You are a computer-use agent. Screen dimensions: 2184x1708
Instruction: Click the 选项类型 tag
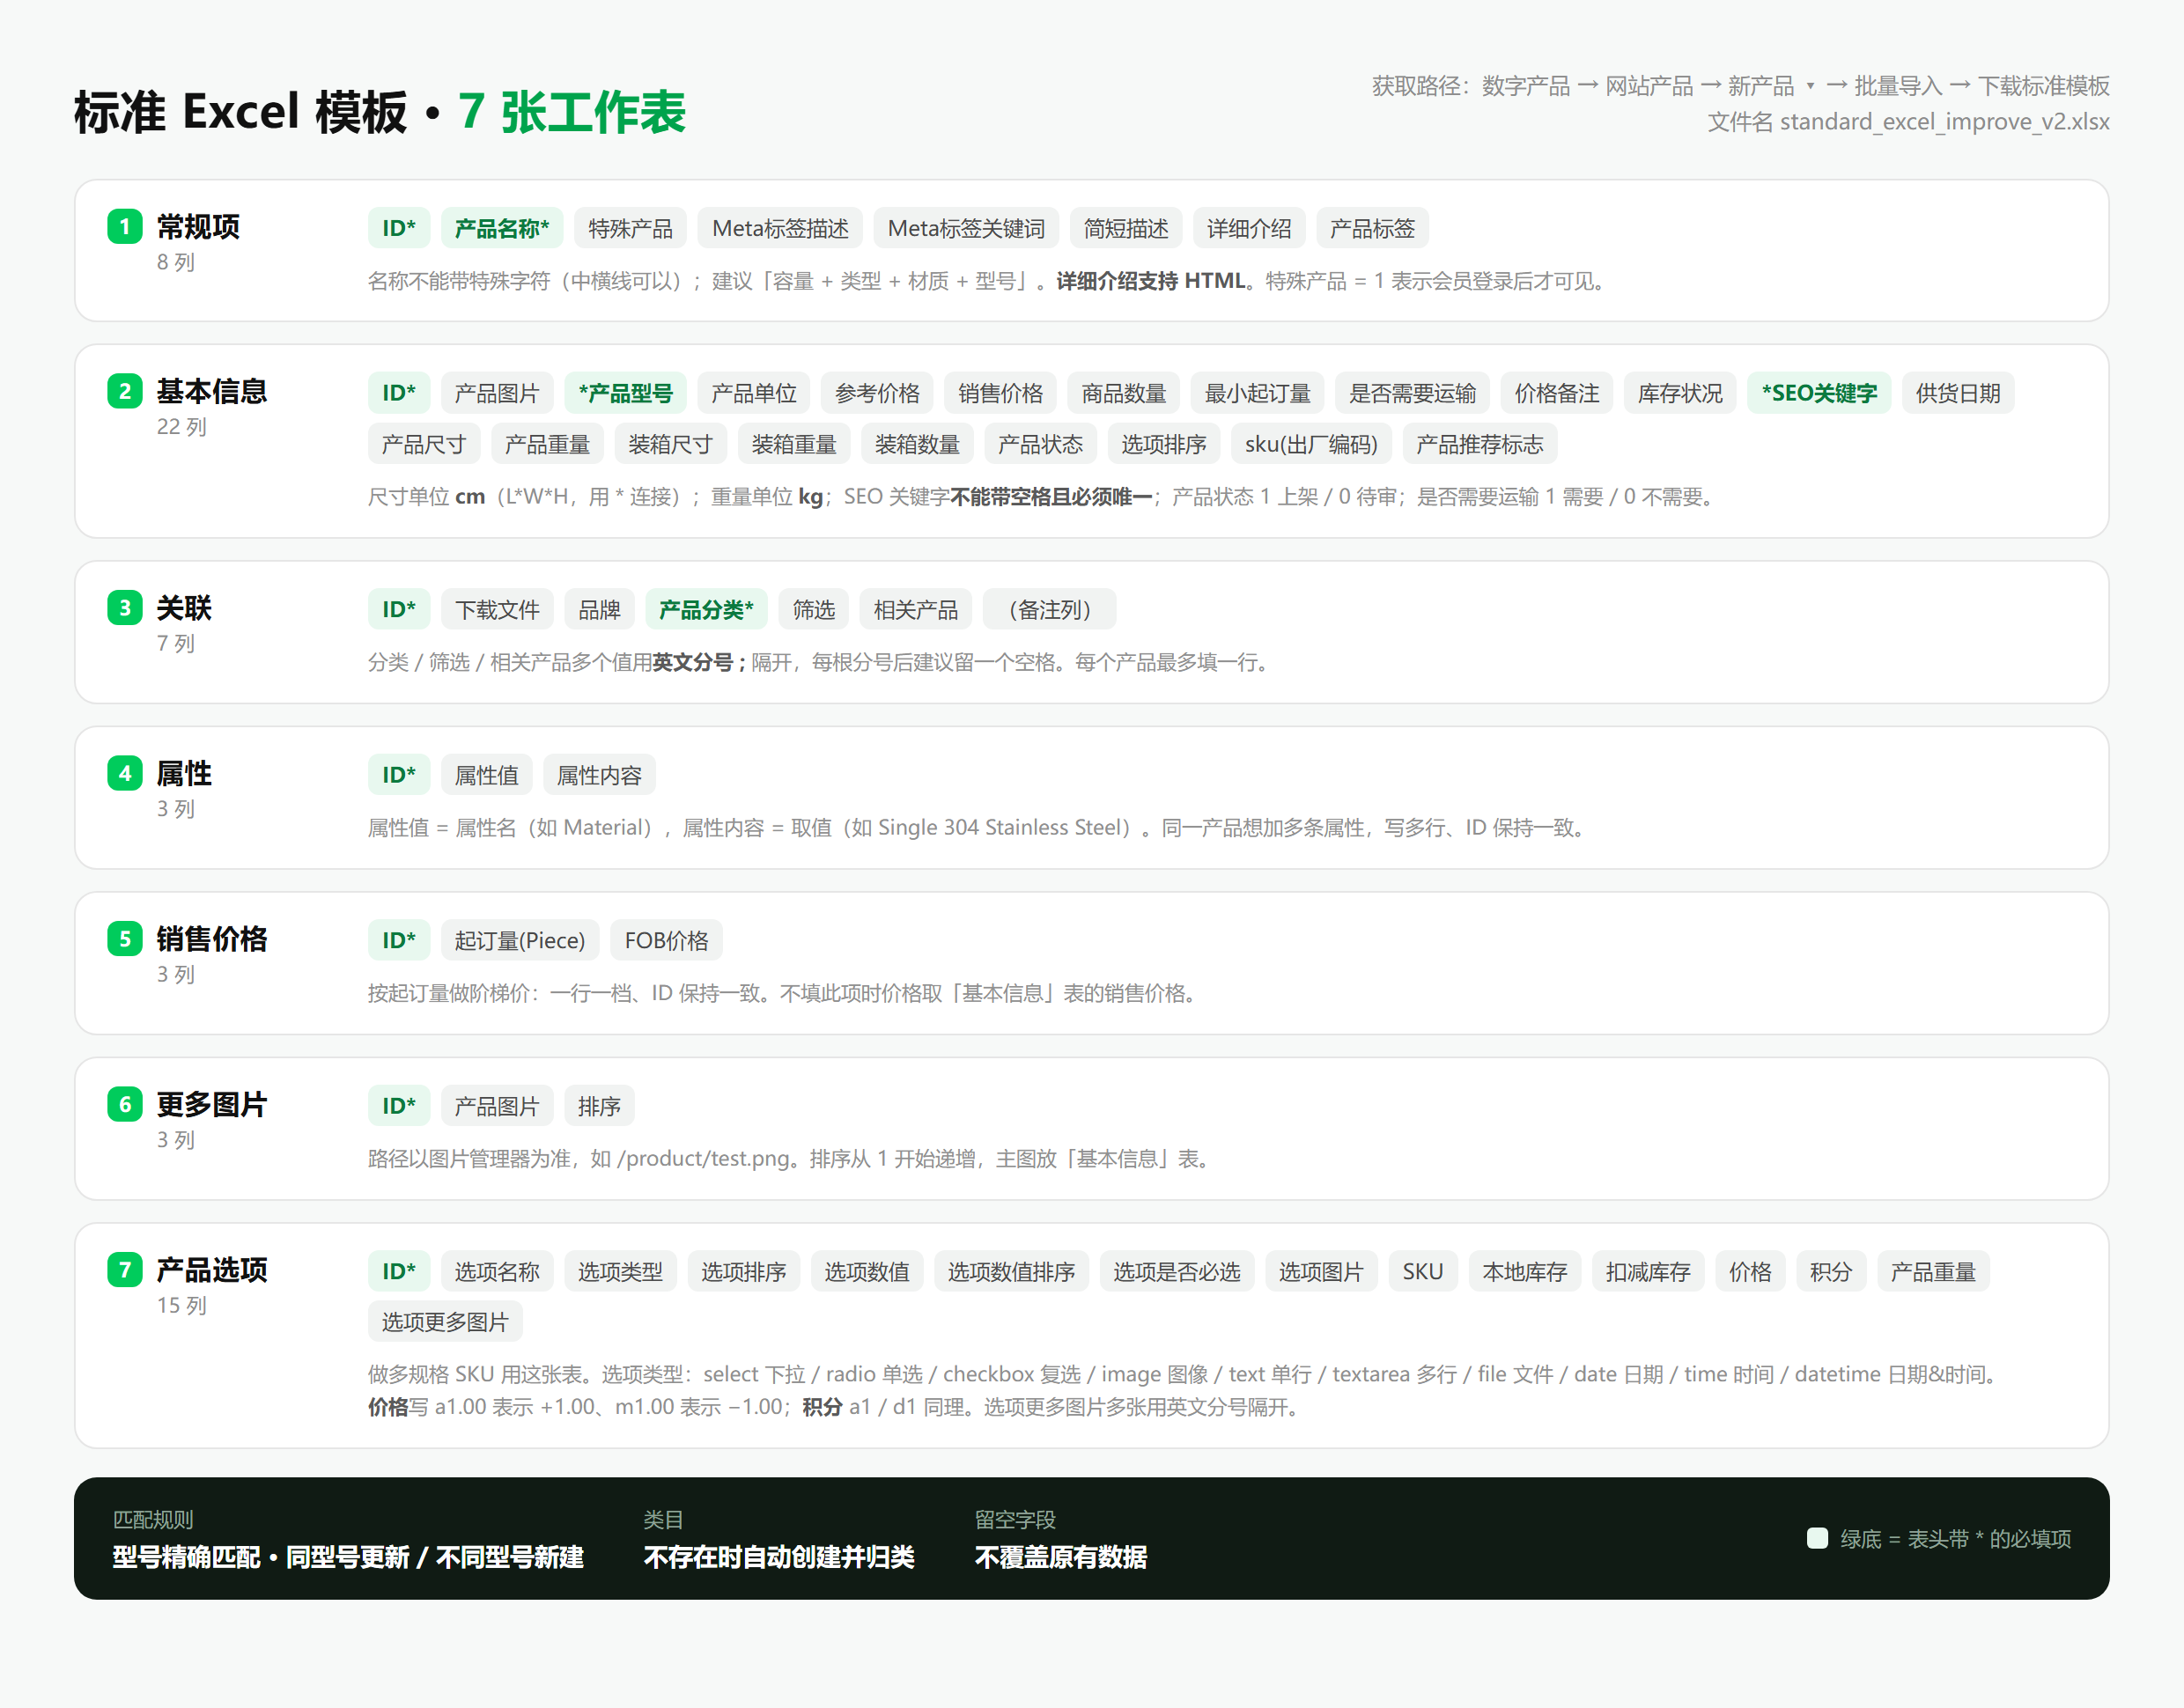point(620,1271)
